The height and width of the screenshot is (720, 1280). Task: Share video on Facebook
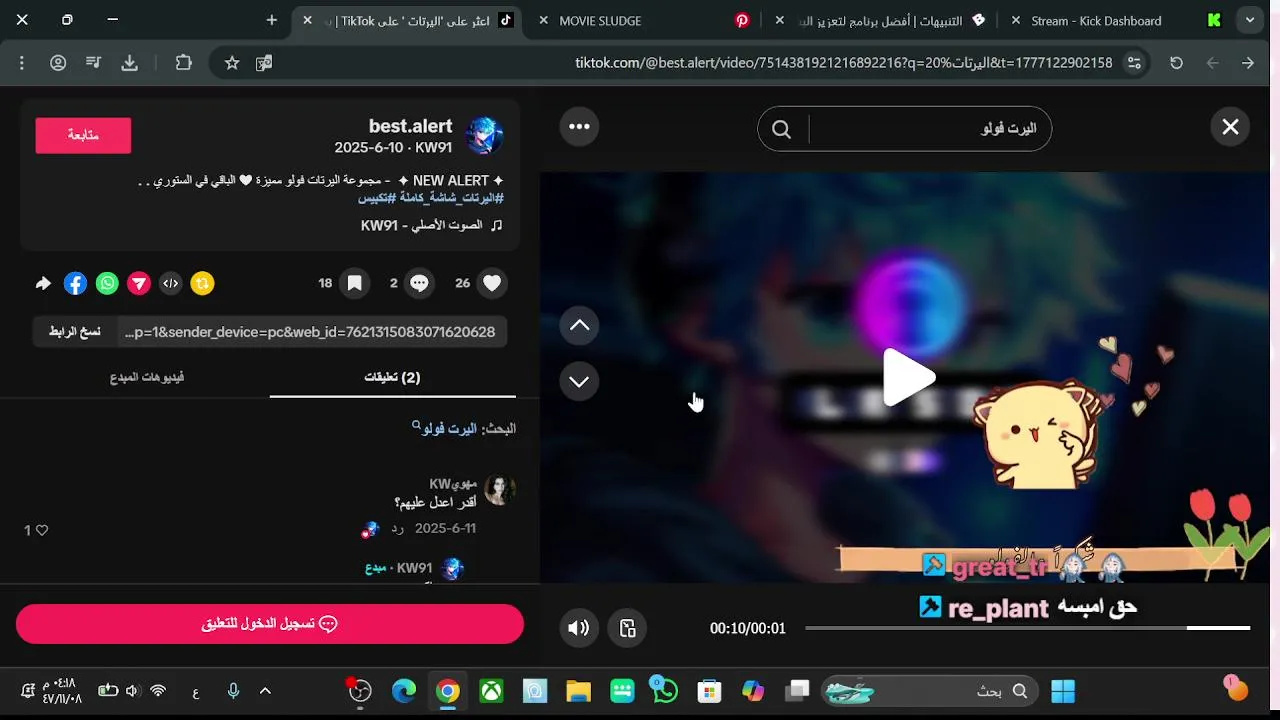[x=75, y=283]
